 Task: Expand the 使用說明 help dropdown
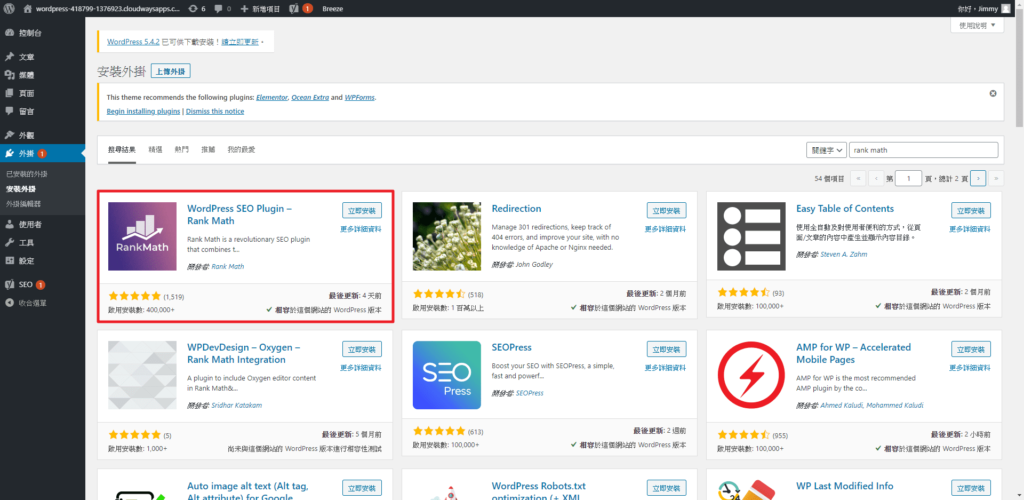pyautogui.click(x=978, y=25)
